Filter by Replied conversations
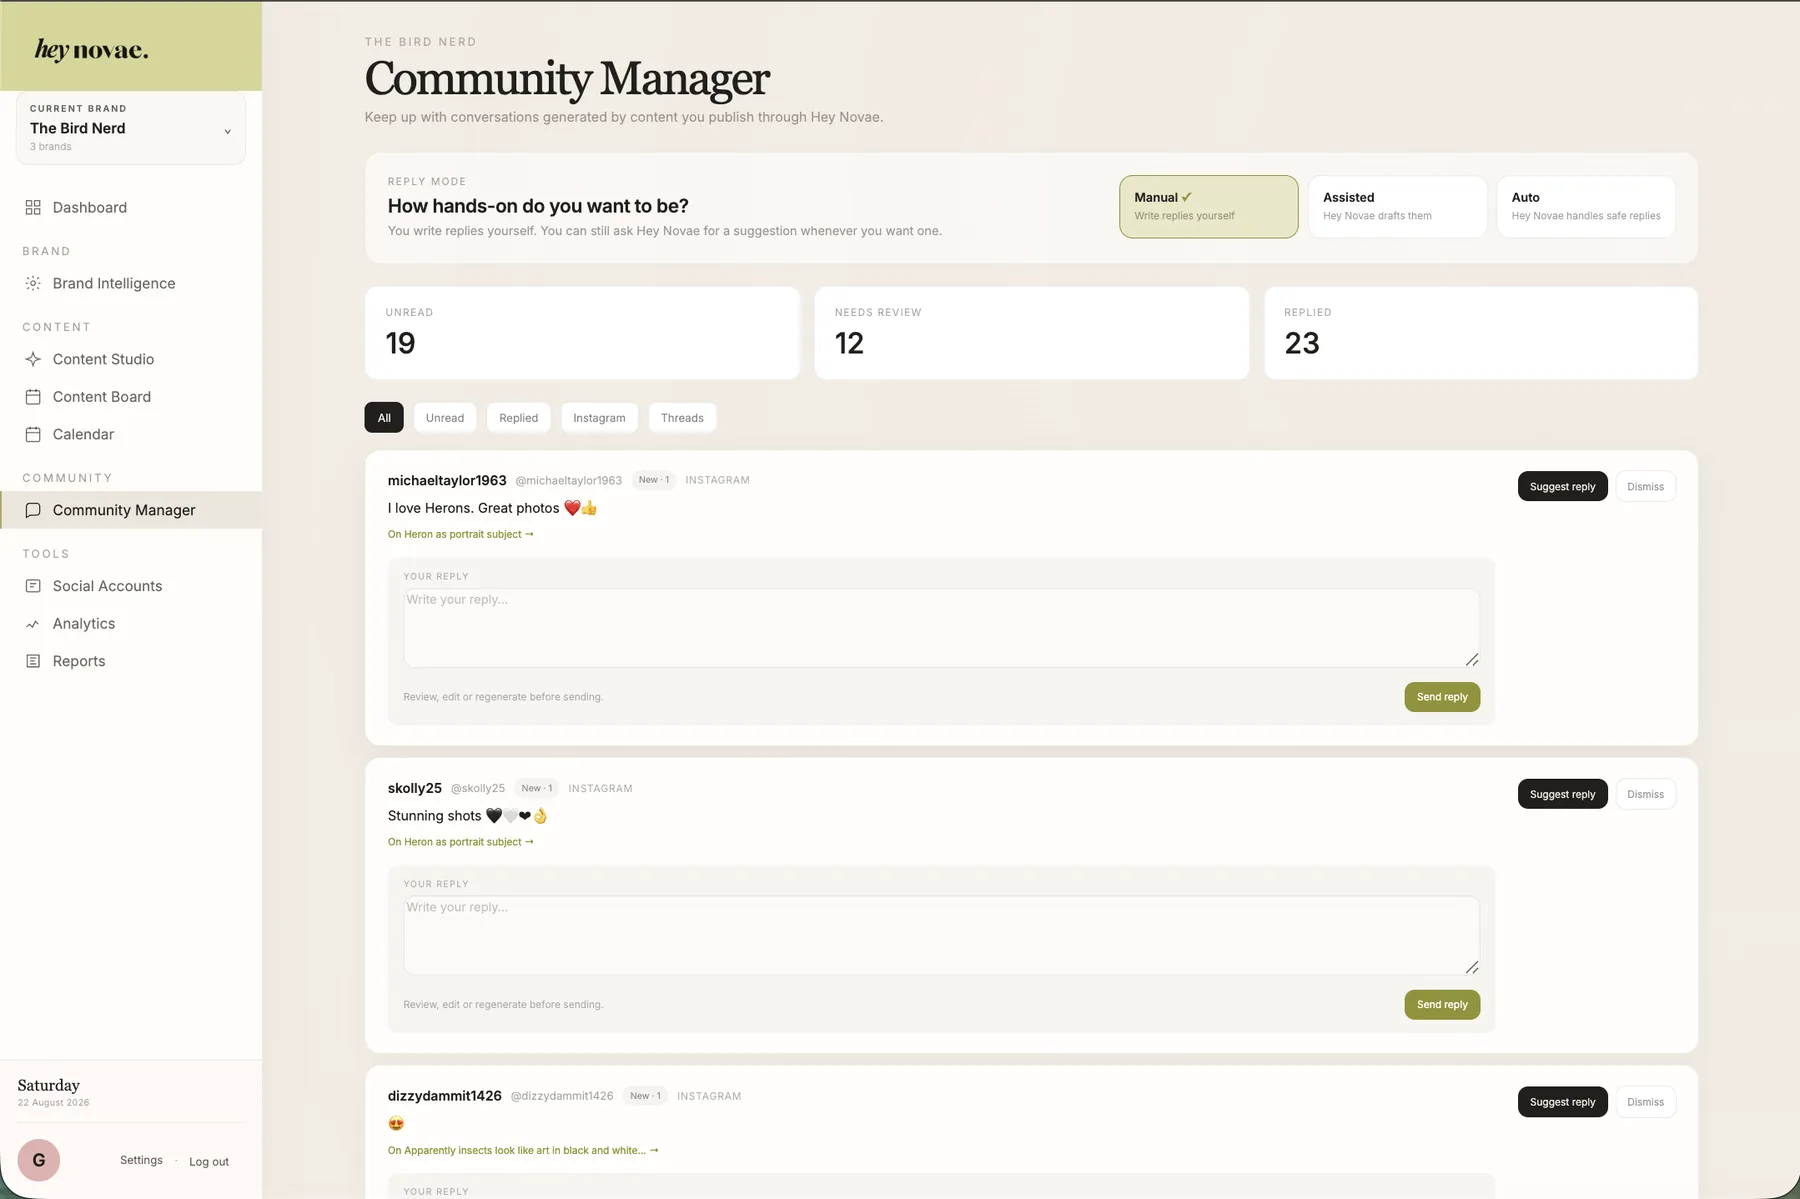The height and width of the screenshot is (1199, 1800). (x=519, y=418)
